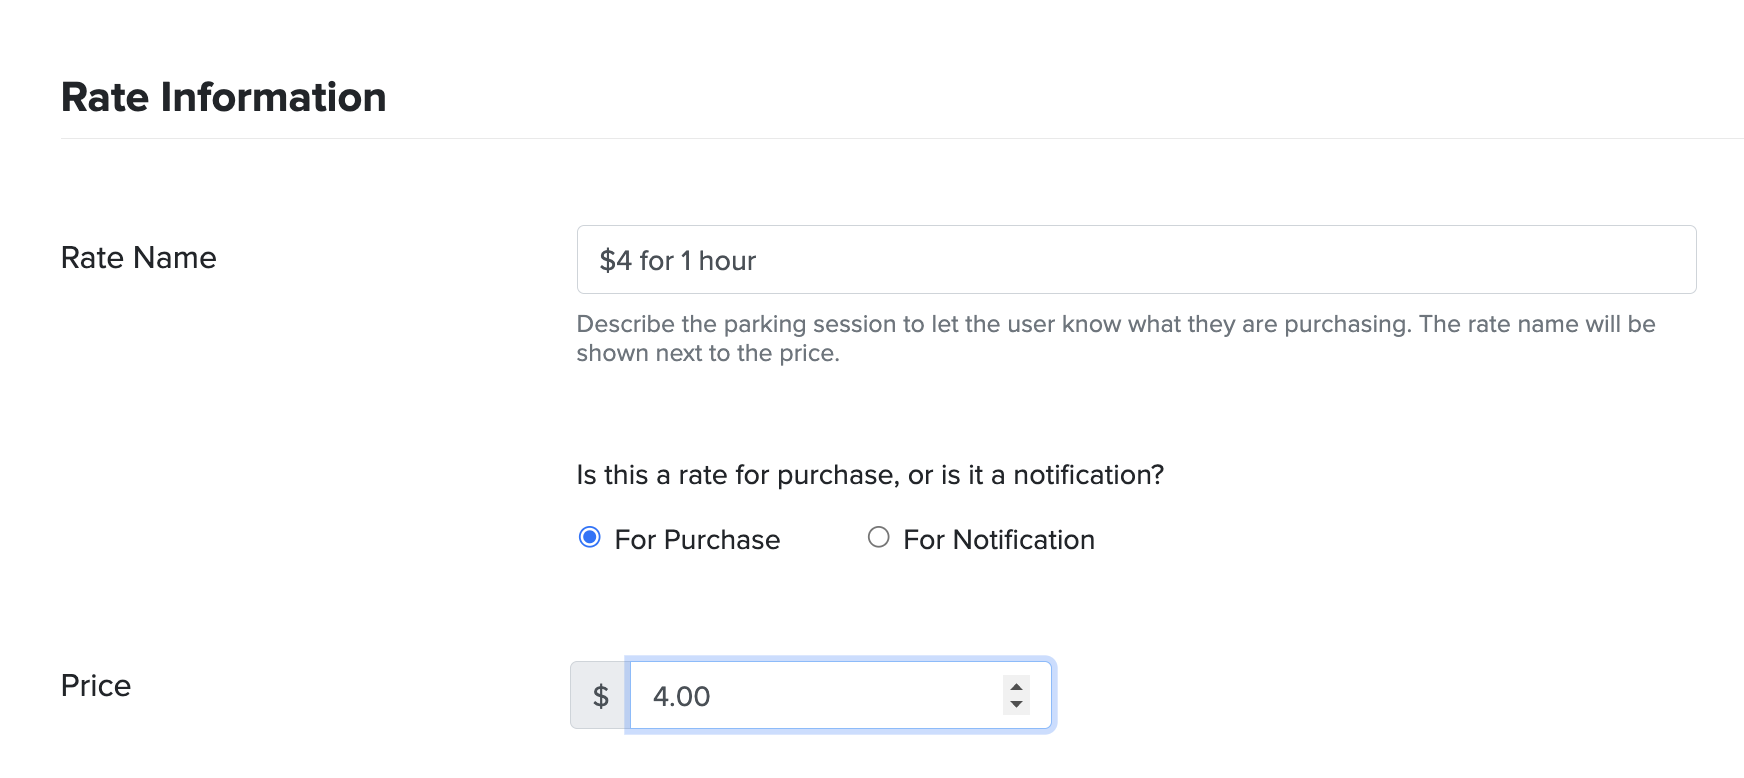Viewport: 1744px width, 778px height.
Task: Click the selected blue radio indicator
Action: click(x=590, y=538)
